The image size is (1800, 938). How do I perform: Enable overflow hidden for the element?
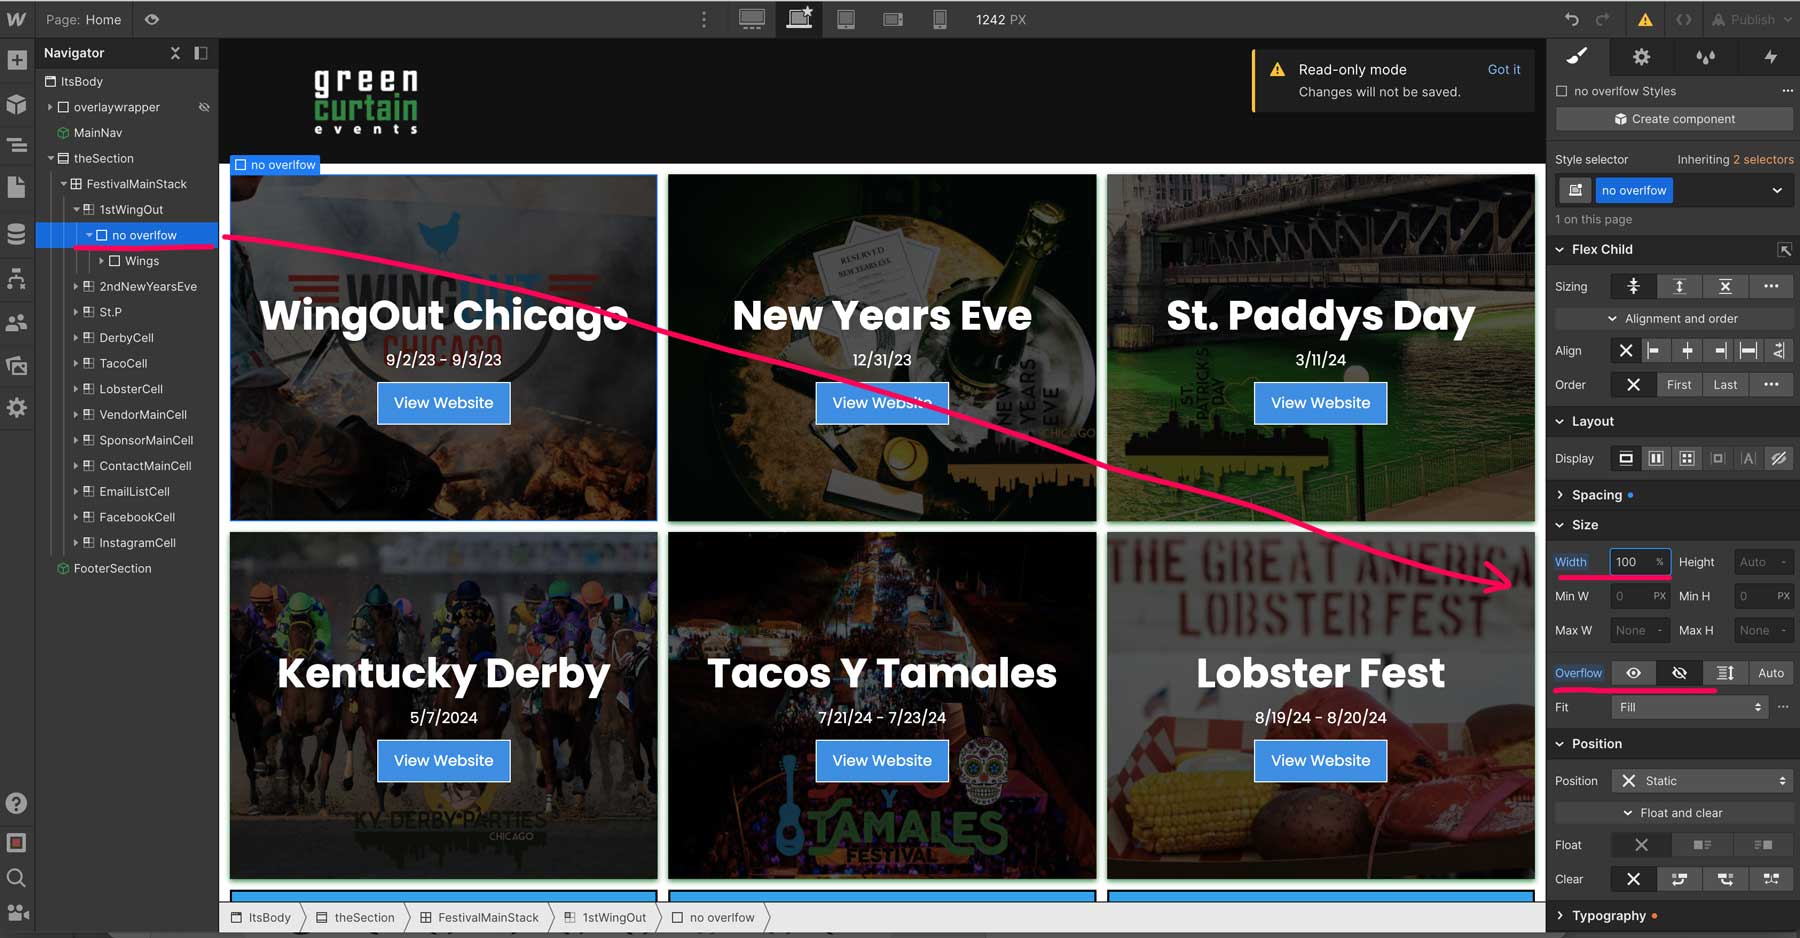coord(1679,673)
